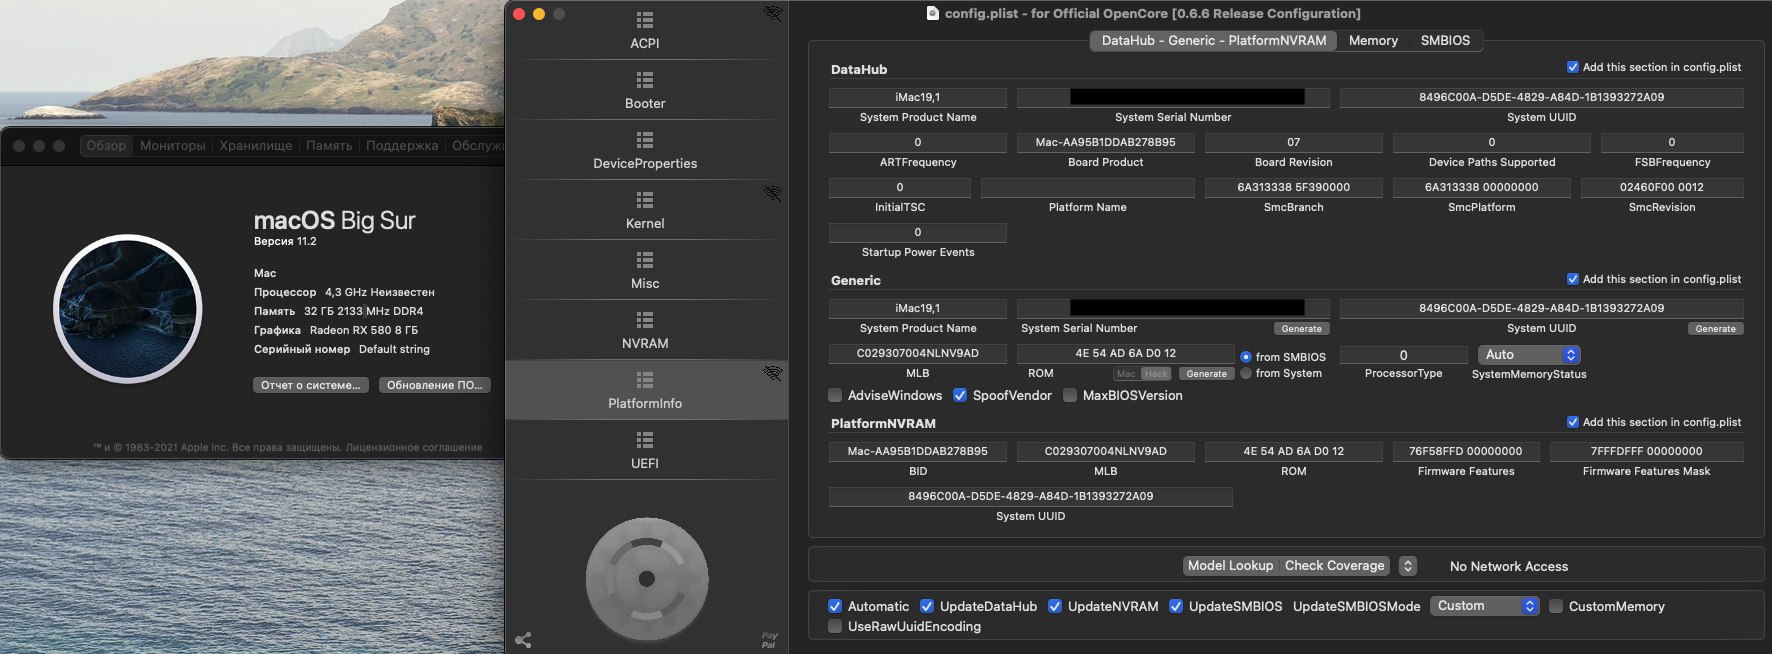1772x654 pixels.
Task: Click the Firmware Features Mask field
Action: point(1647,451)
